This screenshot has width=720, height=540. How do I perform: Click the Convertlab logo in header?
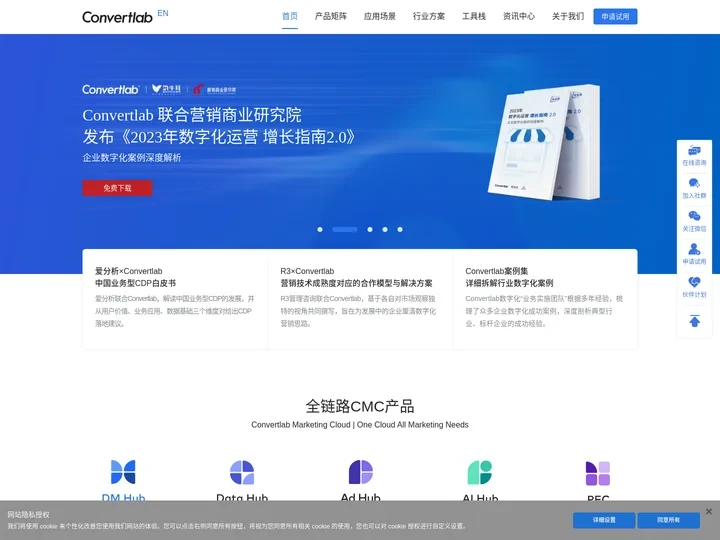117,17
